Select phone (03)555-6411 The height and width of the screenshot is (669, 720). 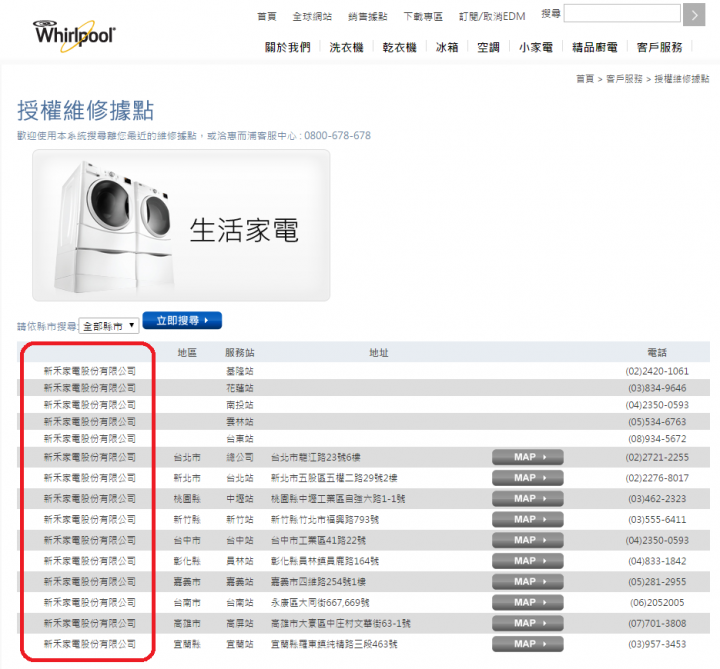657,519
